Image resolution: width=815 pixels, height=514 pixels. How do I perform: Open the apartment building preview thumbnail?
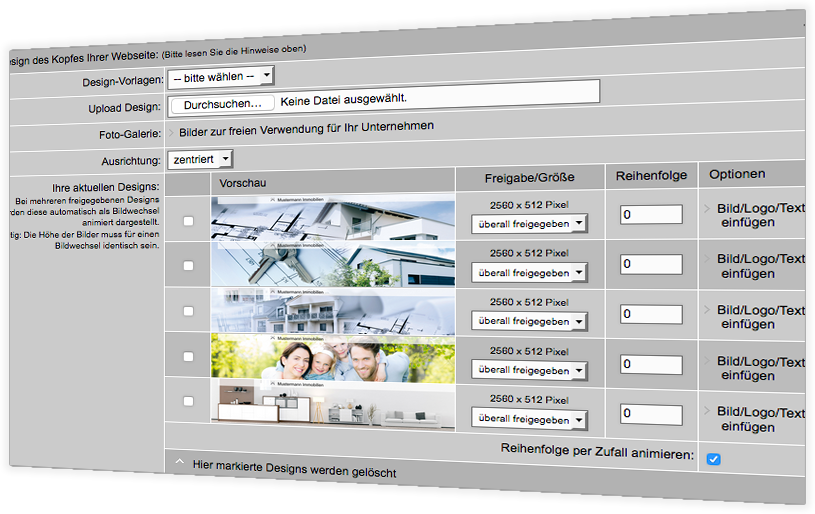pos(333,311)
